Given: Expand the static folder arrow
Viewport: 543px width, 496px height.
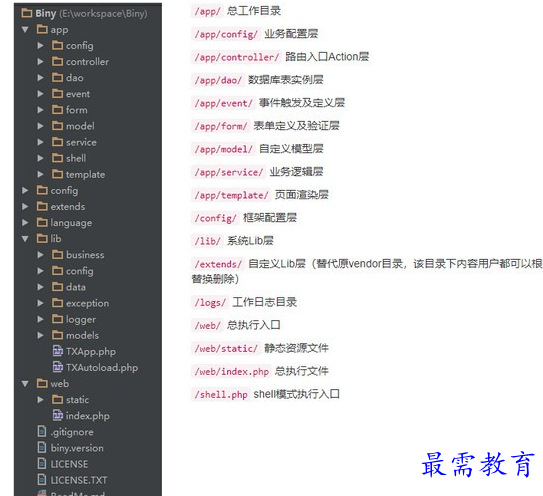Looking at the screenshot, I should point(40,400).
